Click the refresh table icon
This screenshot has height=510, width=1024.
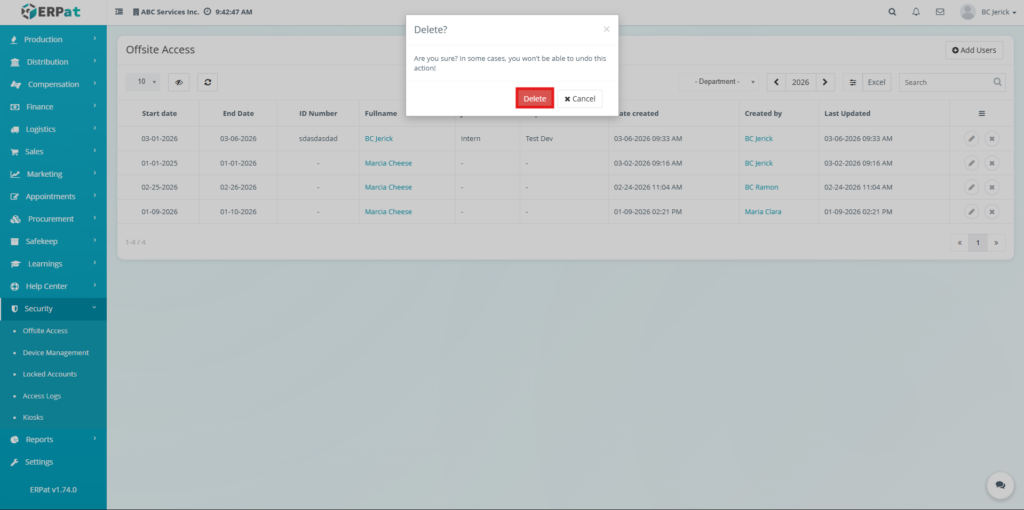[207, 82]
